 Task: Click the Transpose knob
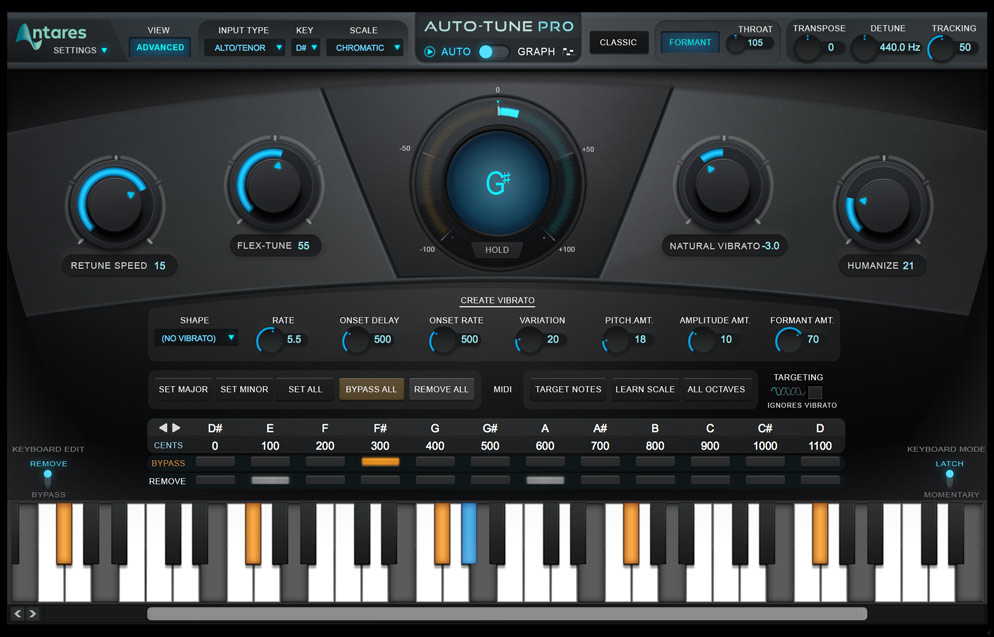tap(807, 48)
